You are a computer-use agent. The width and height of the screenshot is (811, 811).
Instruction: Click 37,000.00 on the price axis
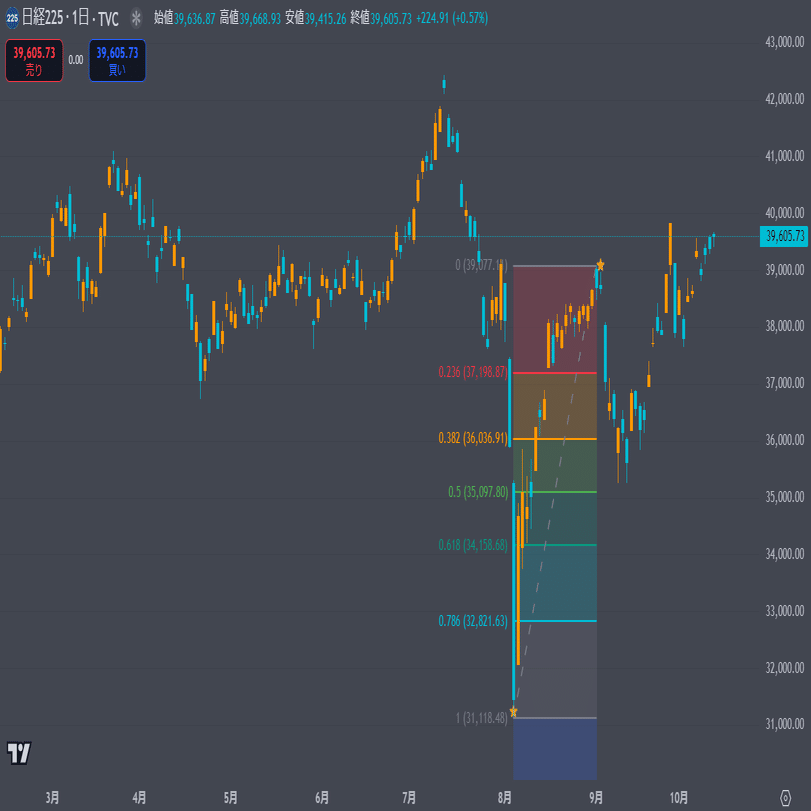[785, 383]
